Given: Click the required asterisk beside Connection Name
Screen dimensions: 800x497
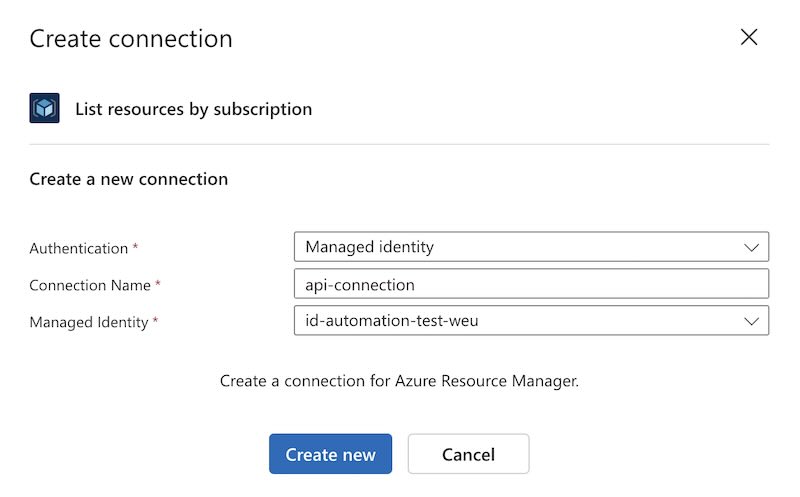Looking at the screenshot, I should (x=158, y=284).
